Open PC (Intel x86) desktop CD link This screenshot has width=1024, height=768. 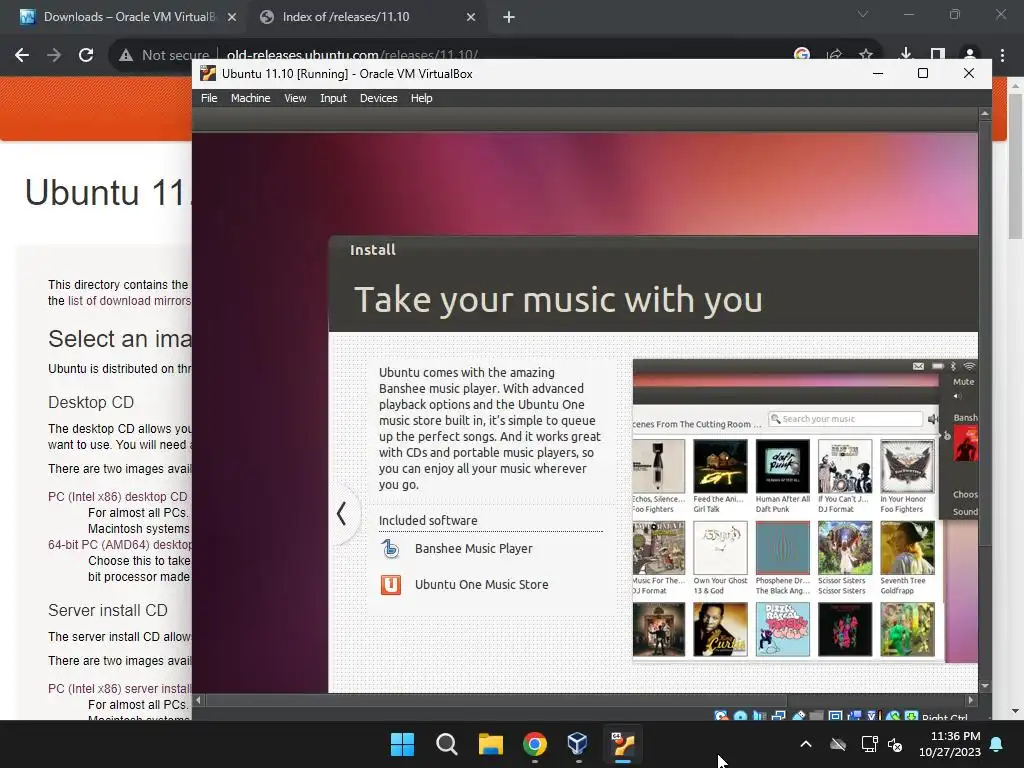pos(118,496)
